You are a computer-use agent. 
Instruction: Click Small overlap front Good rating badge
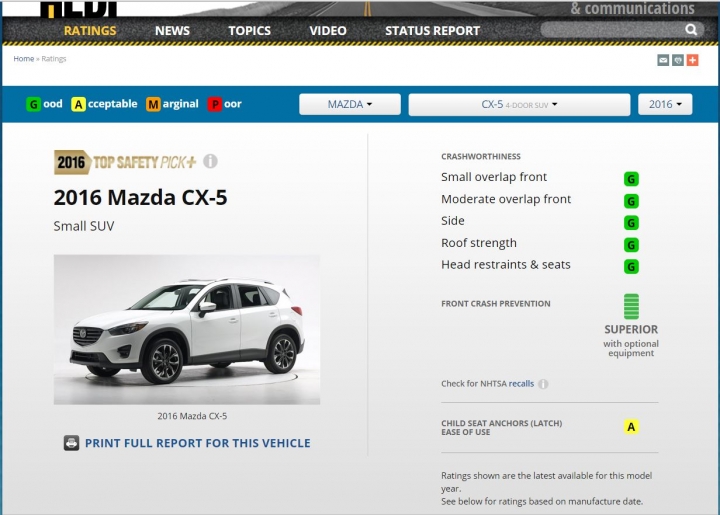tap(631, 179)
